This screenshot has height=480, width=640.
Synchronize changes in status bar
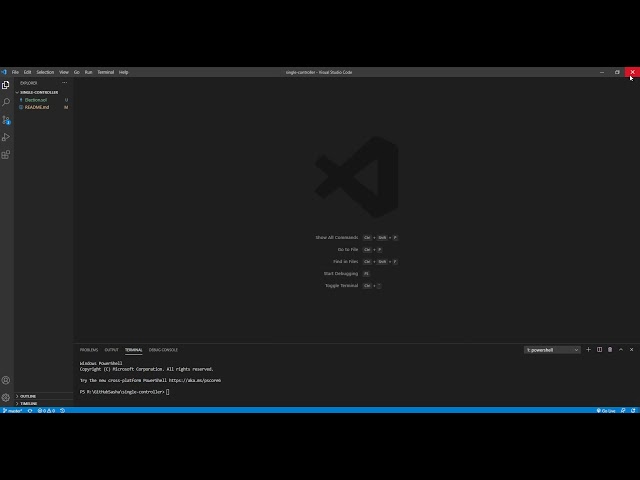coord(30,411)
